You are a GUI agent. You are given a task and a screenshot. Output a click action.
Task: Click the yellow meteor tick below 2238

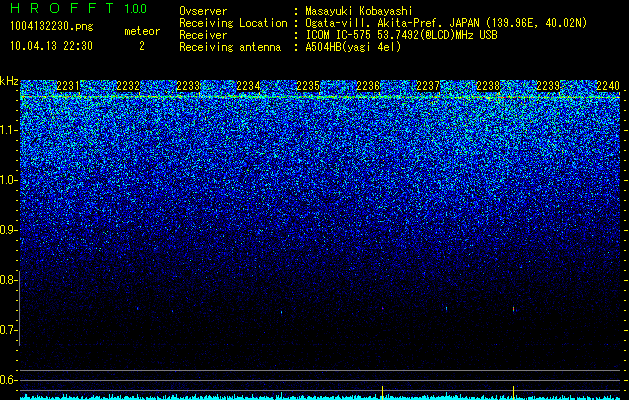coord(513,393)
